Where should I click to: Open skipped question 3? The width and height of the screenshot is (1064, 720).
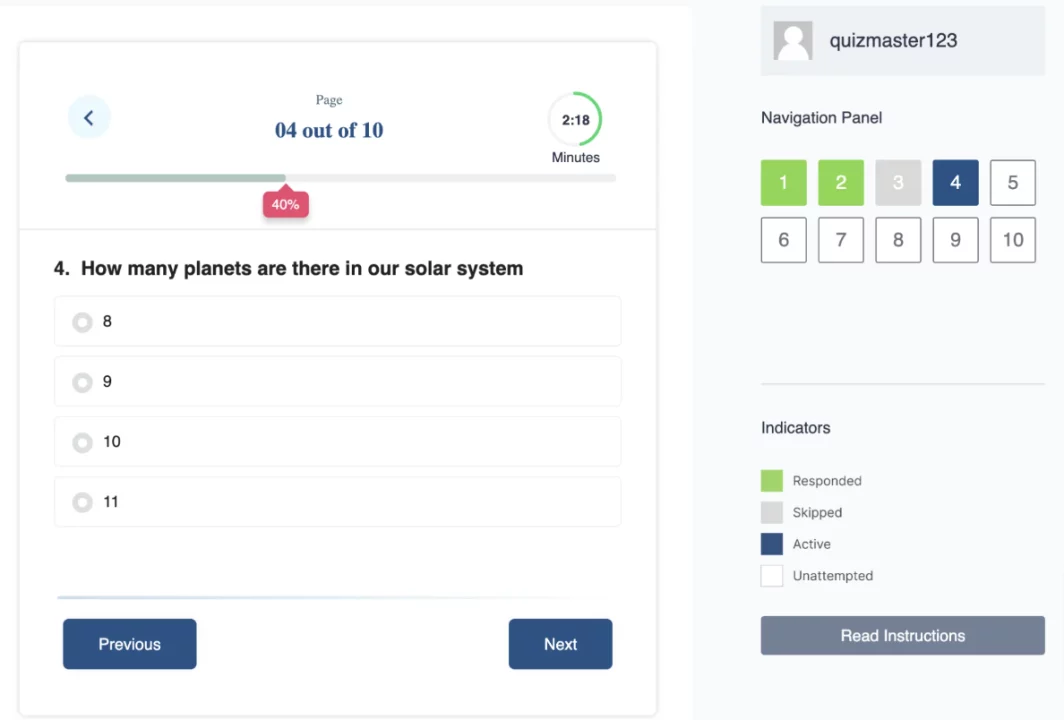pos(898,183)
